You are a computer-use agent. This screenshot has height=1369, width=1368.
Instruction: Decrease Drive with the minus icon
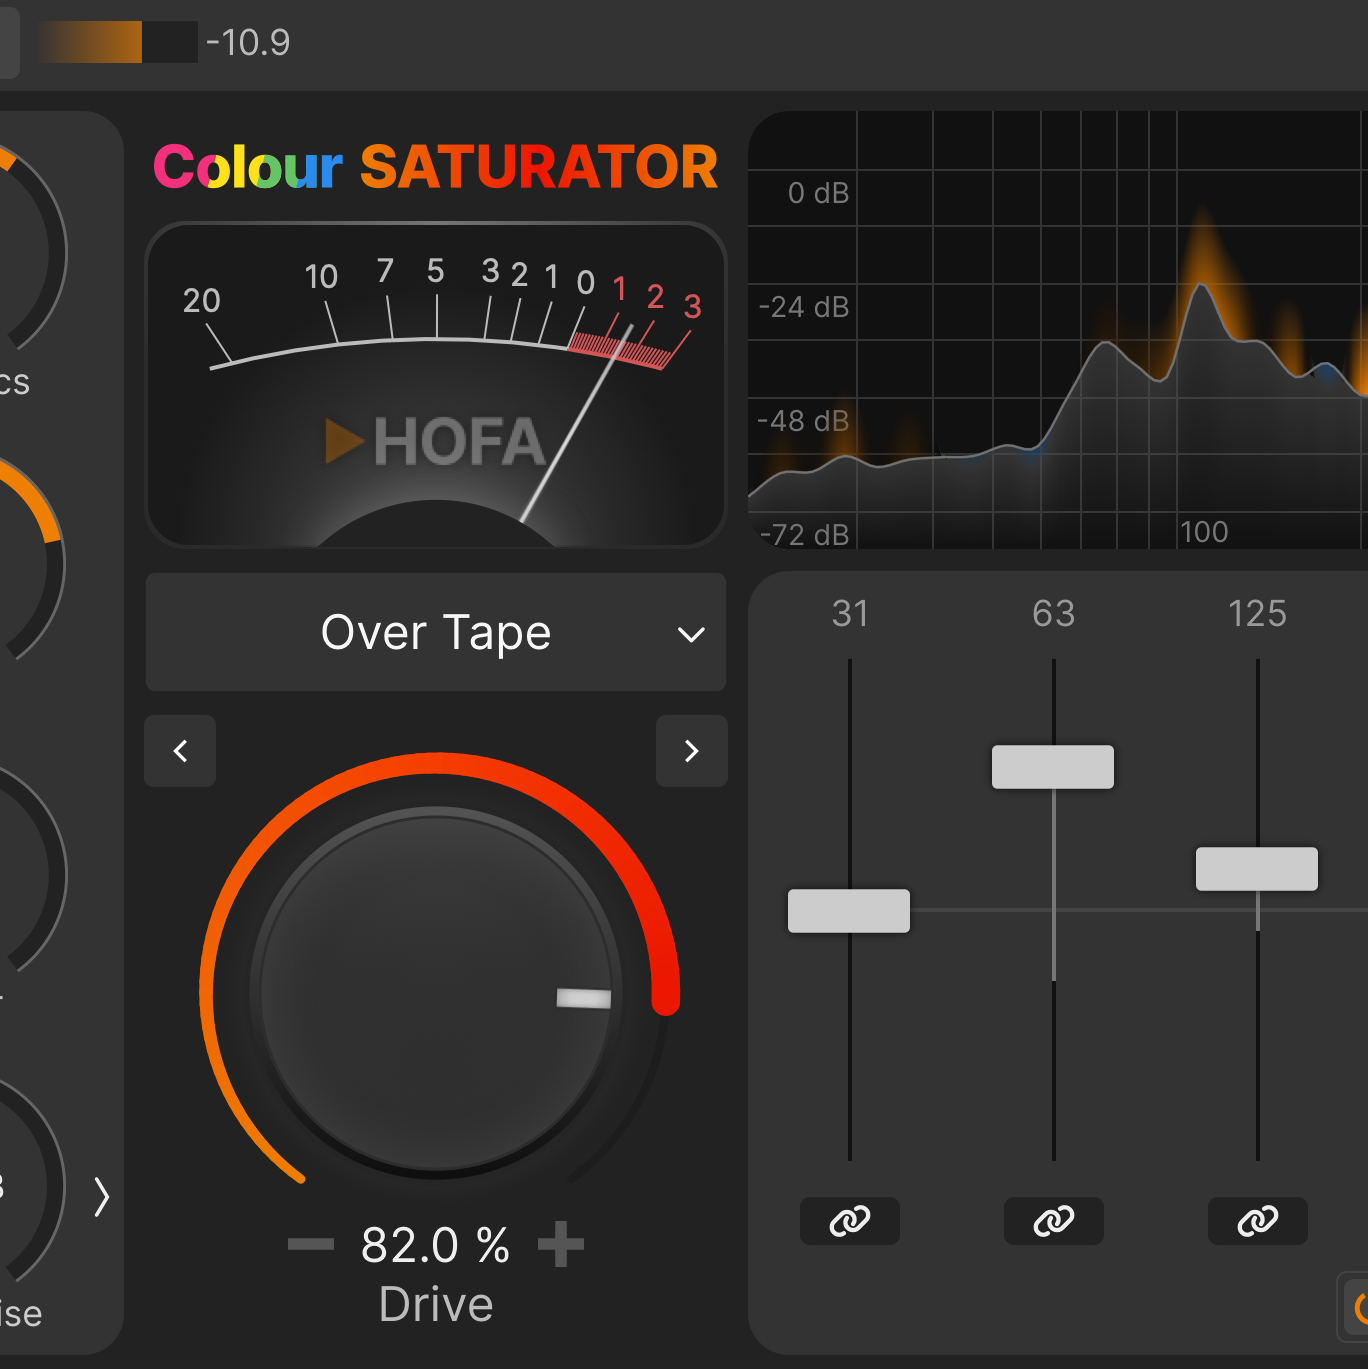pos(311,1244)
